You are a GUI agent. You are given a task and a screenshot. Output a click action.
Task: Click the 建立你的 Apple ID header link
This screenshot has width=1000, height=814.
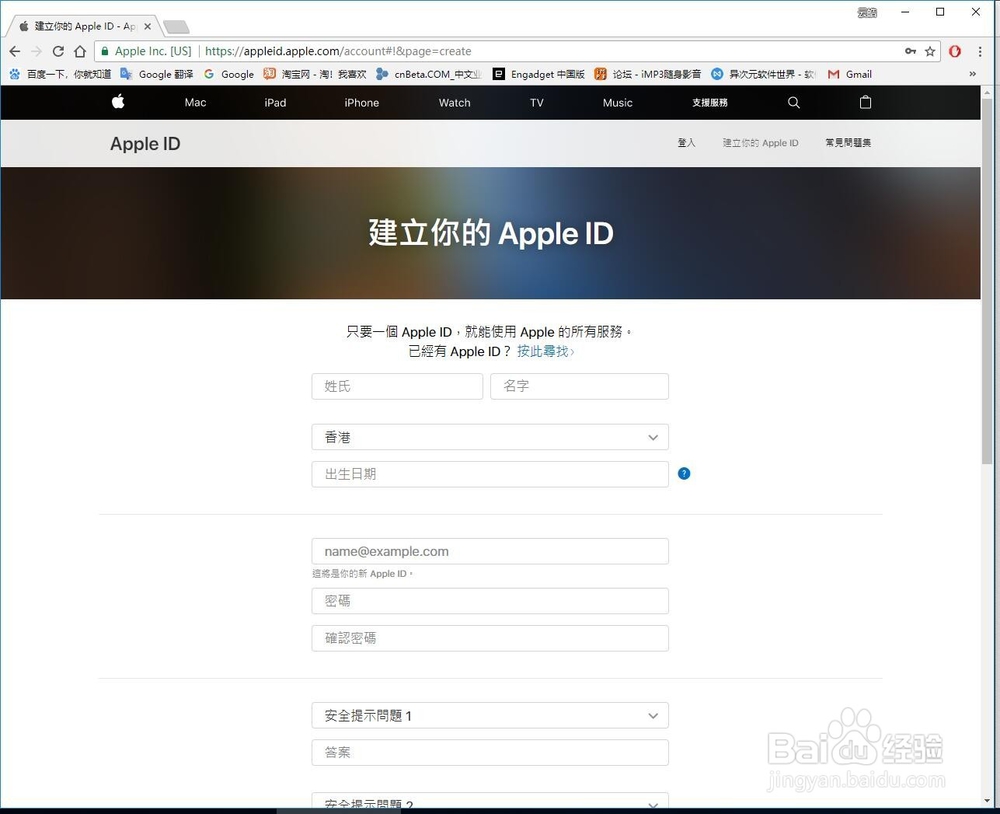click(760, 143)
